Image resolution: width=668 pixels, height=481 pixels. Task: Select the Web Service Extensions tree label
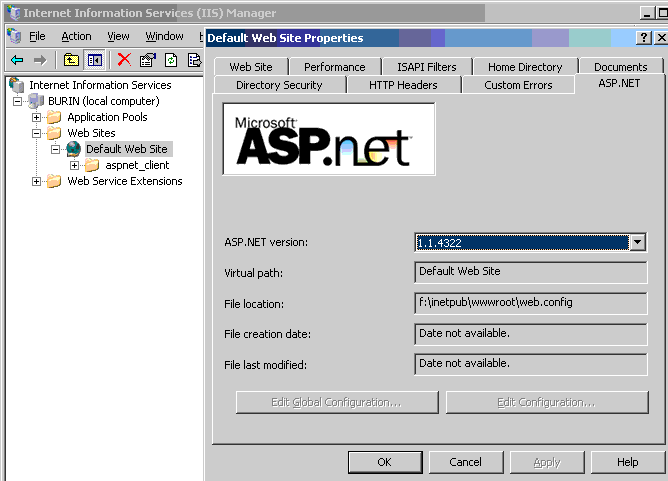[125, 181]
